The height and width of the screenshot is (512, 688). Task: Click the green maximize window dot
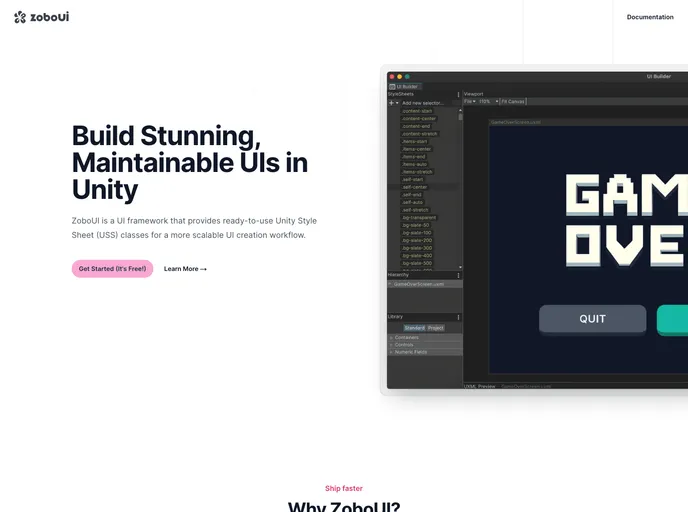[407, 76]
